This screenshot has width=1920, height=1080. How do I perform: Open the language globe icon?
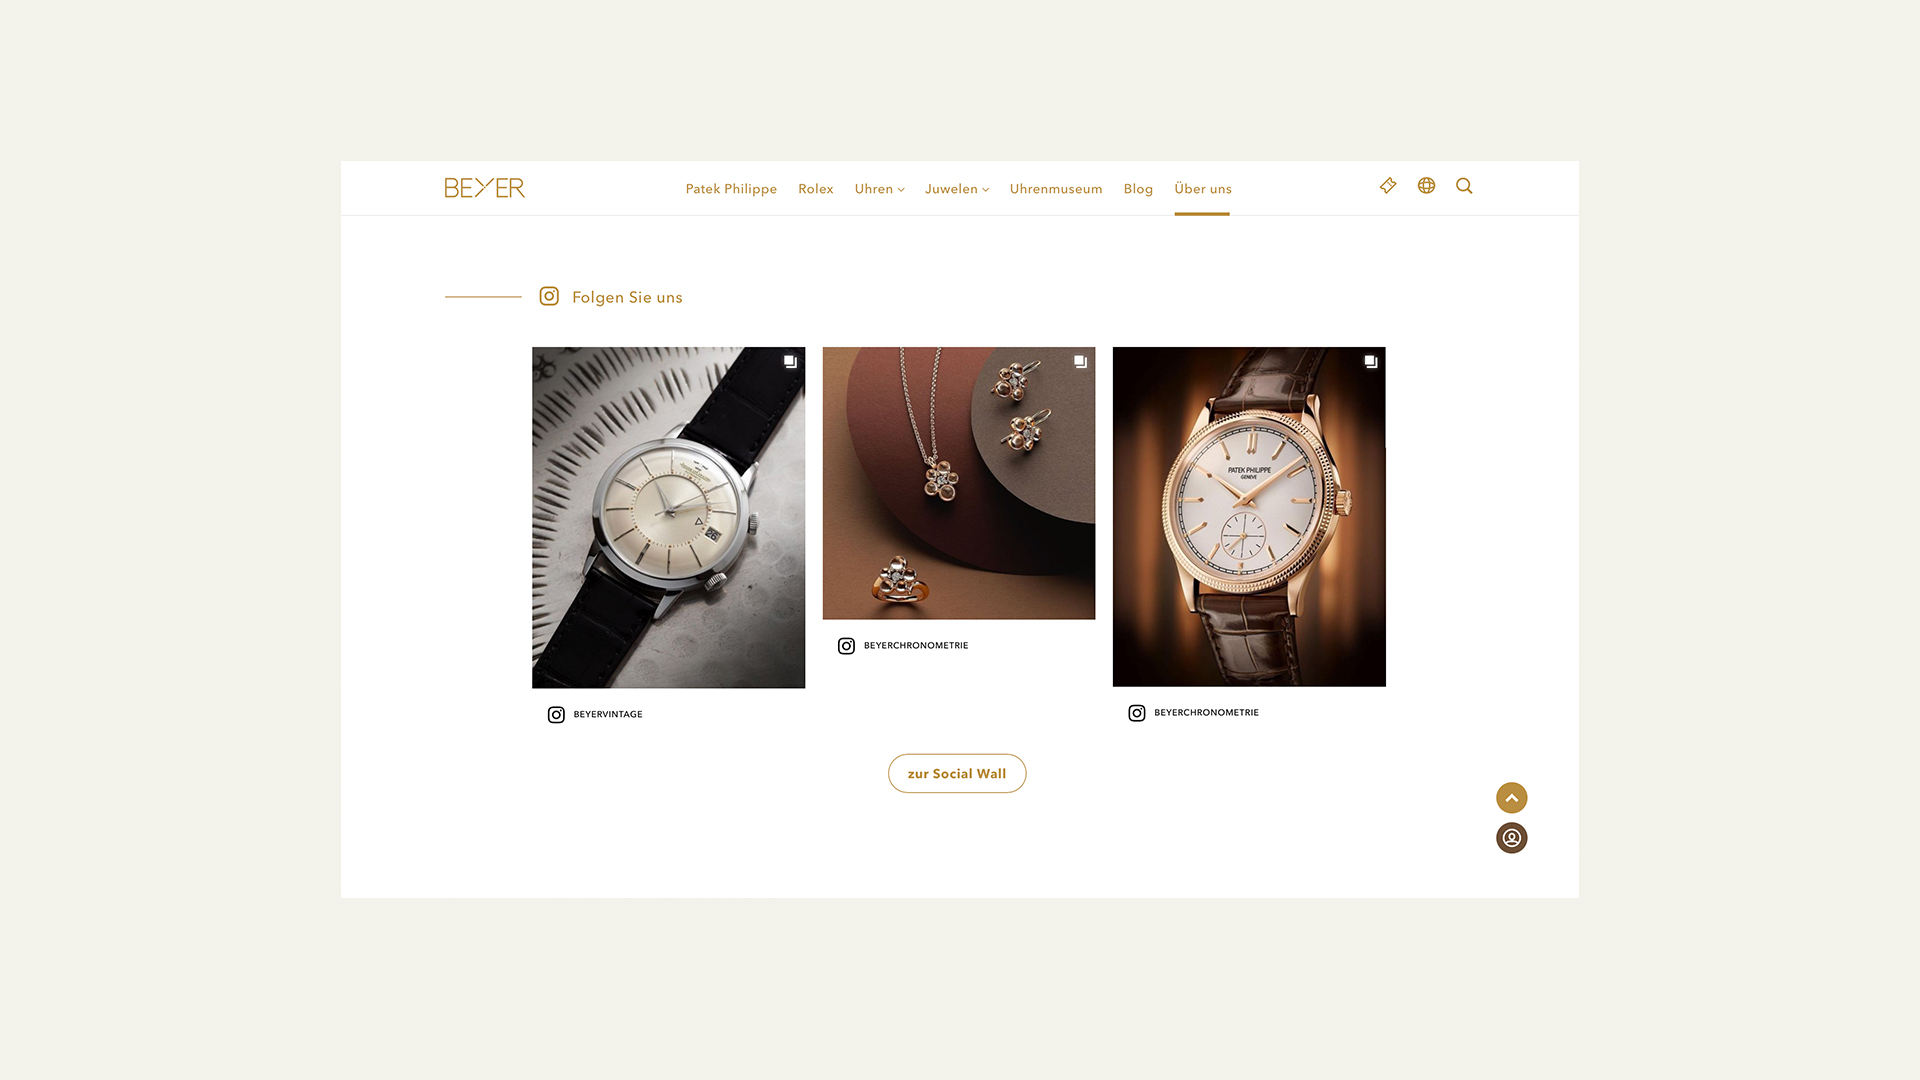pyautogui.click(x=1426, y=186)
